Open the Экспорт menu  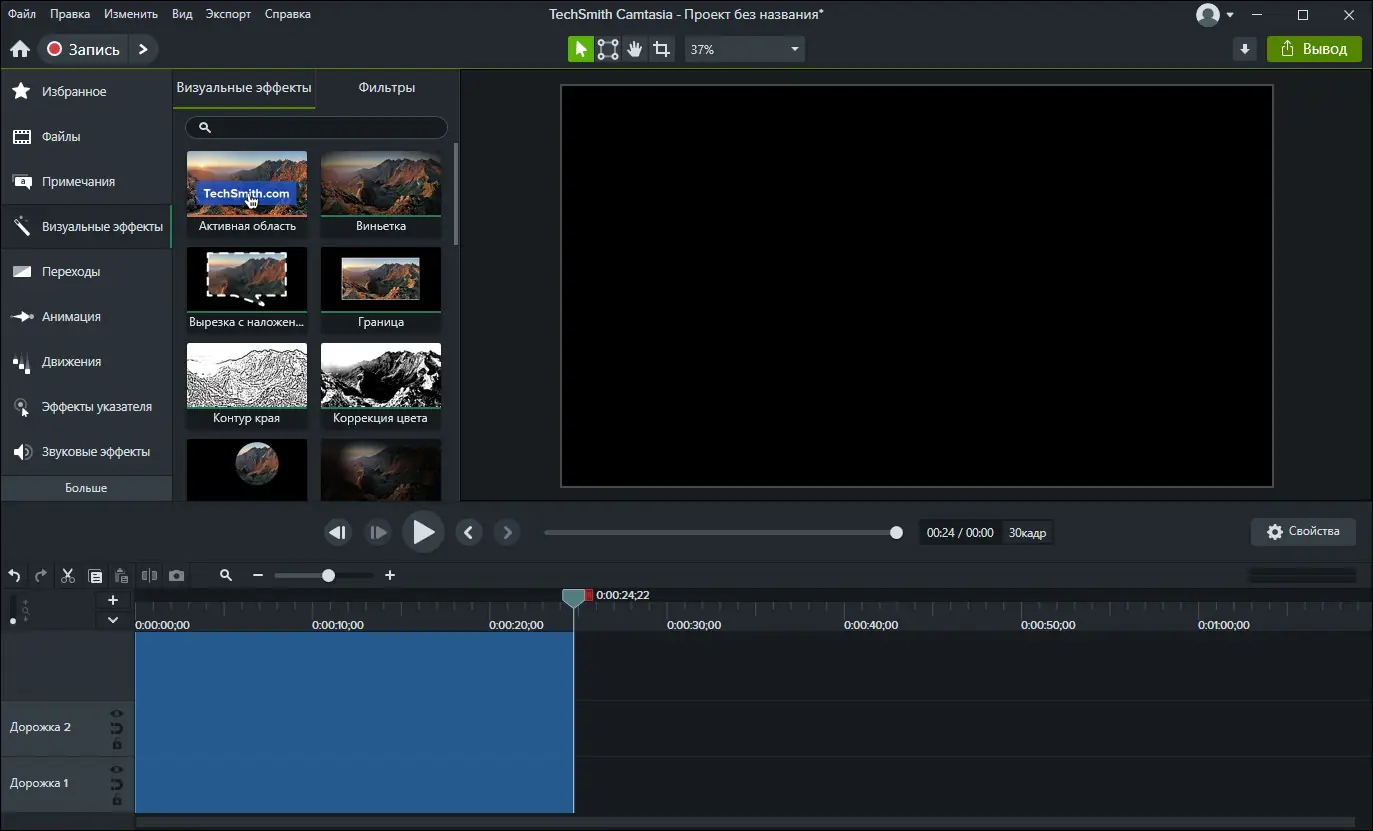[228, 14]
